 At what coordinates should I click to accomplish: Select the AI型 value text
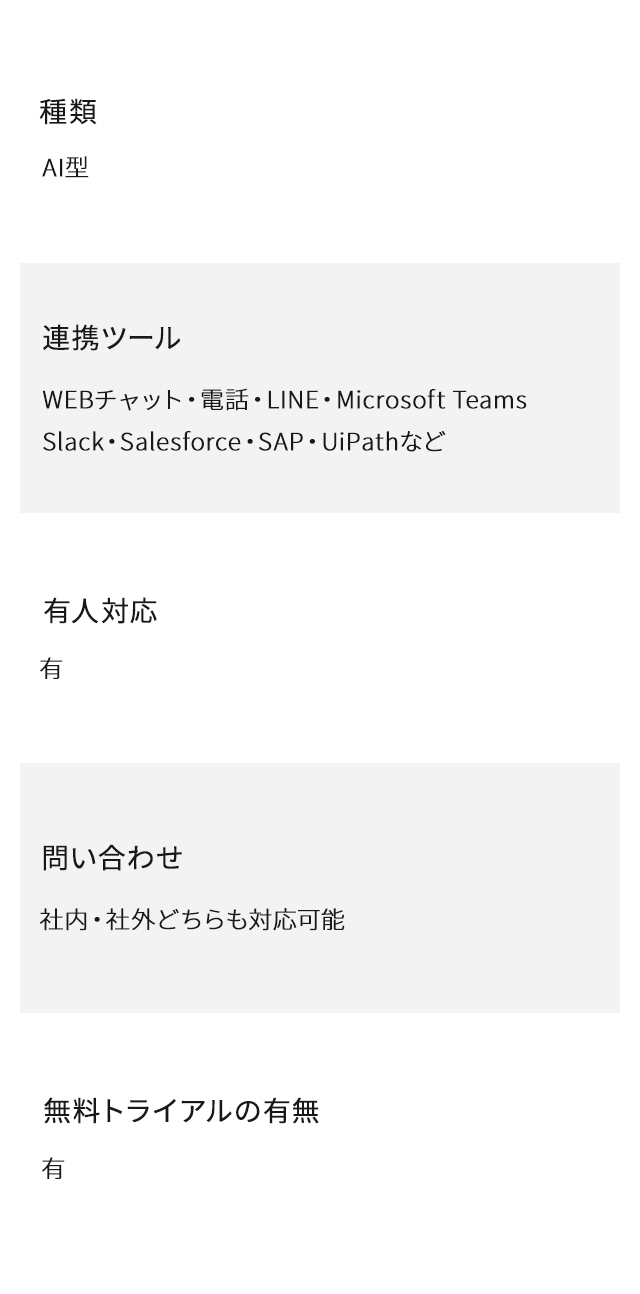65,168
